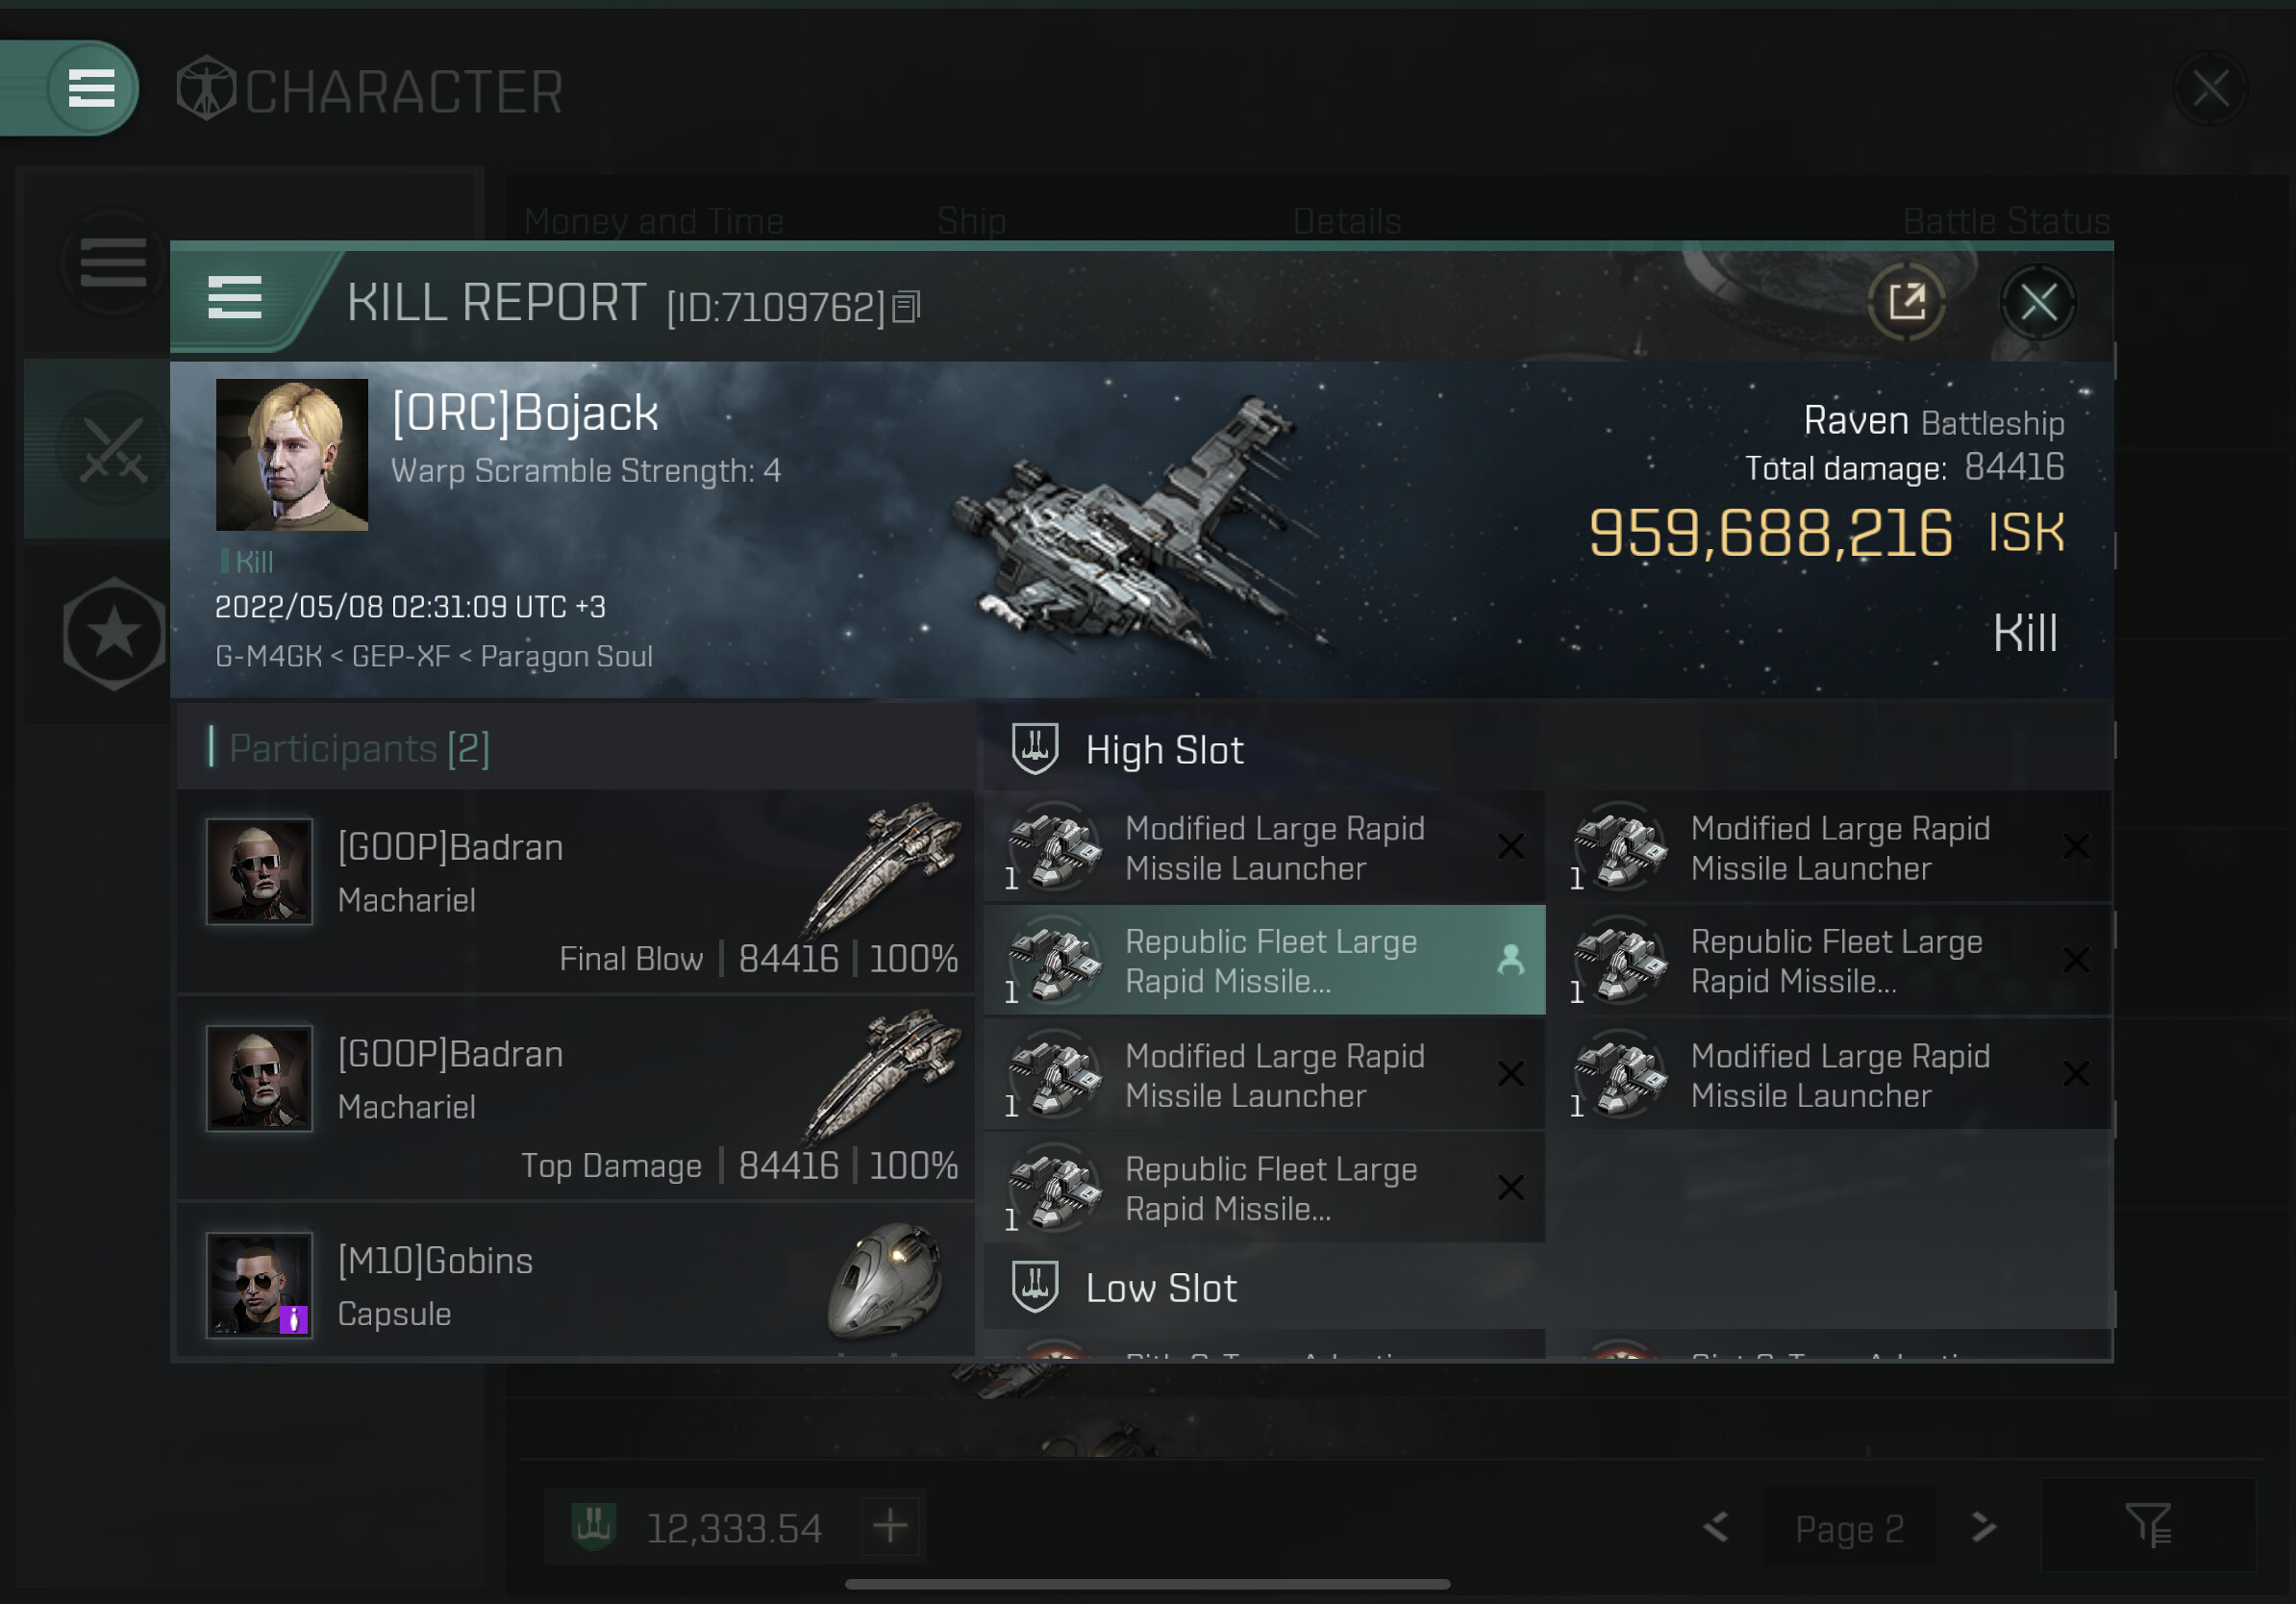The image size is (2296, 1604).
Task: Switch to the Battle Status tab
Action: click(2006, 221)
